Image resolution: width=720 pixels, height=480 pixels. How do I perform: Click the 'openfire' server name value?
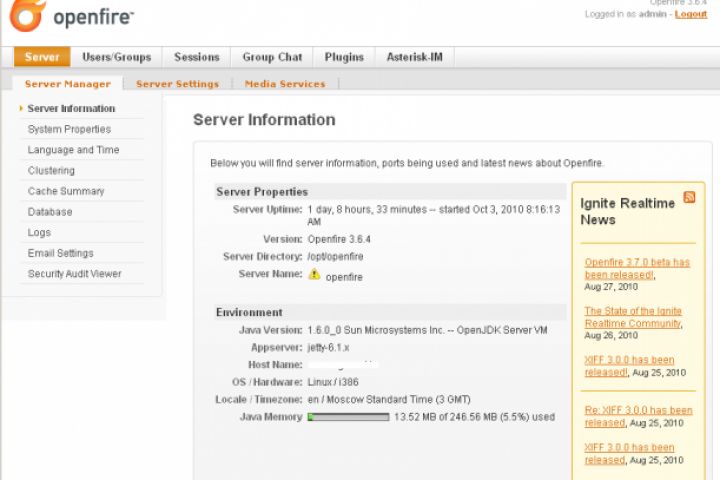[344, 277]
